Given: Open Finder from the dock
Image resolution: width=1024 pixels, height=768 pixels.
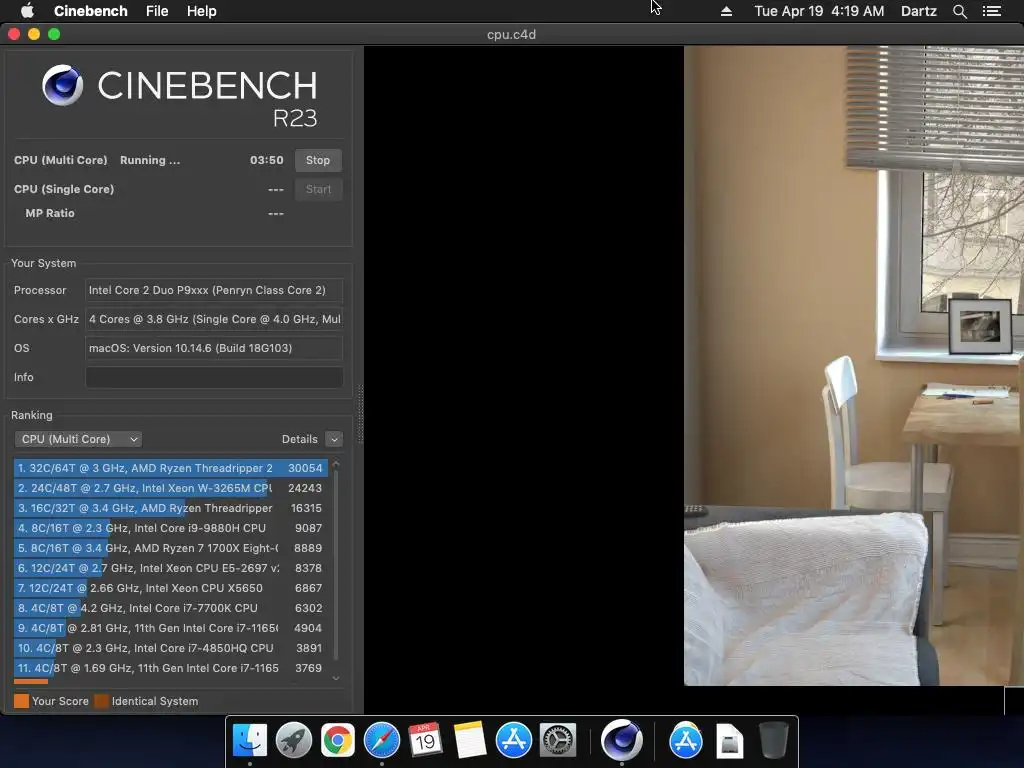Looking at the screenshot, I should (250, 740).
